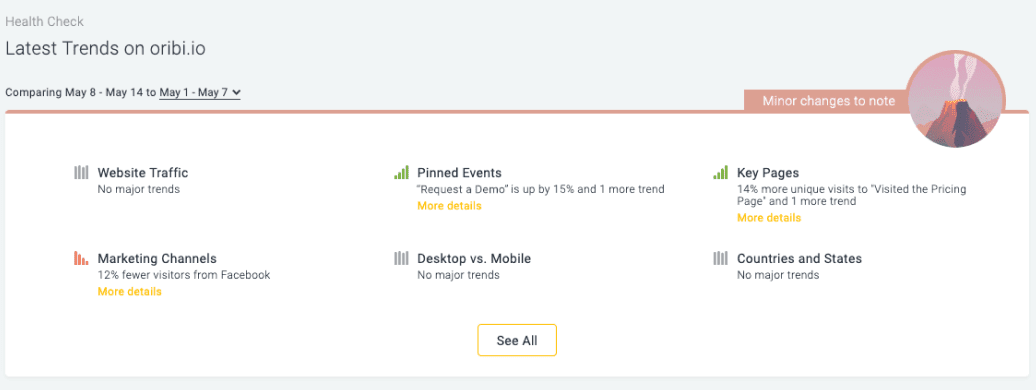Click the Website Traffic gray bars icon

pyautogui.click(x=81, y=173)
